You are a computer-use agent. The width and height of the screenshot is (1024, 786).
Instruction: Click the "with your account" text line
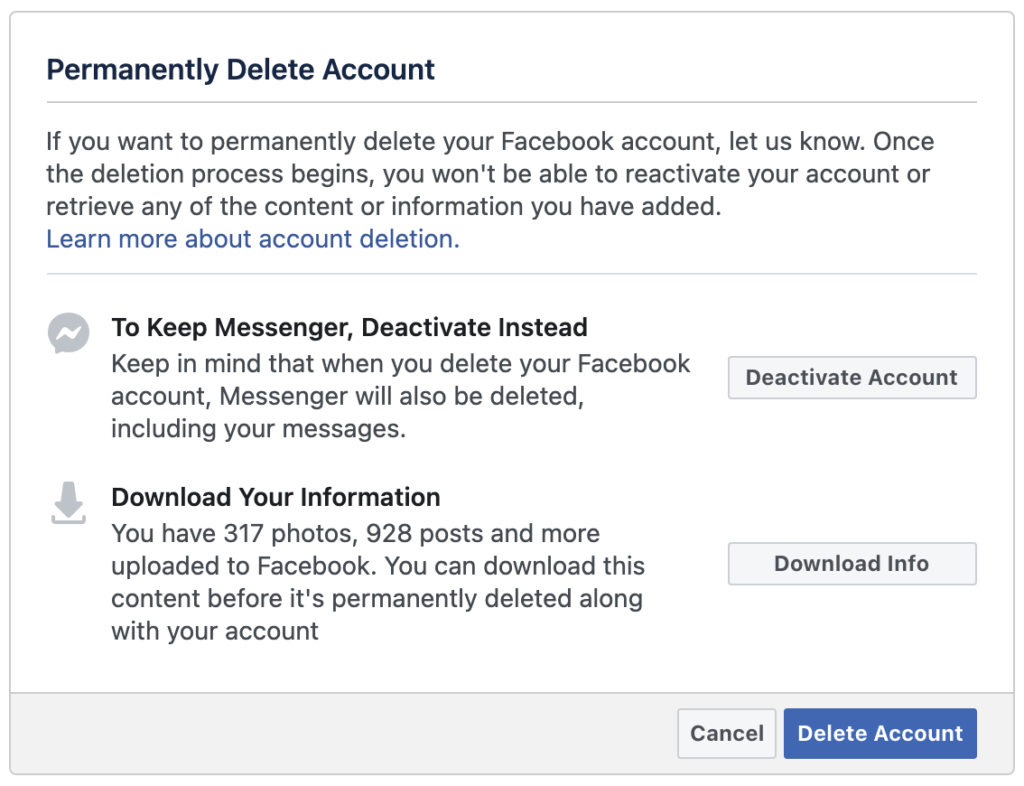tap(215, 631)
